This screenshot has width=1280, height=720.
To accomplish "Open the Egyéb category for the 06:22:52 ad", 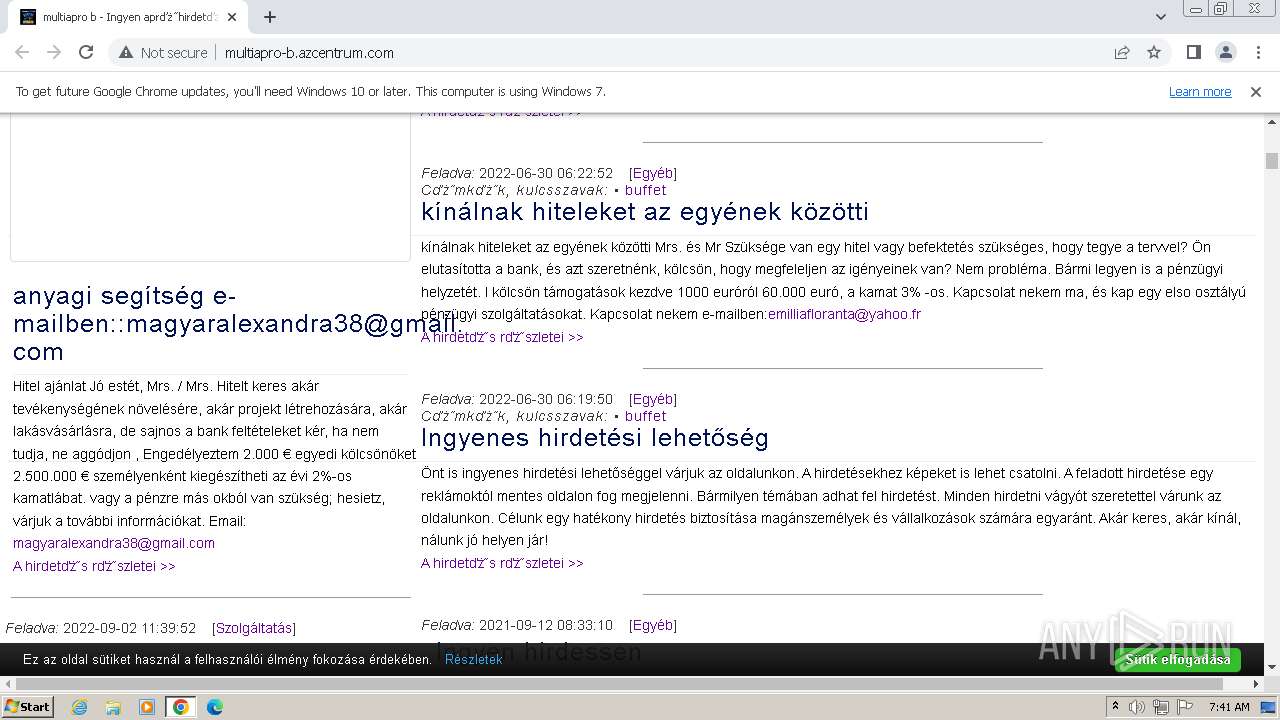I will [652, 173].
